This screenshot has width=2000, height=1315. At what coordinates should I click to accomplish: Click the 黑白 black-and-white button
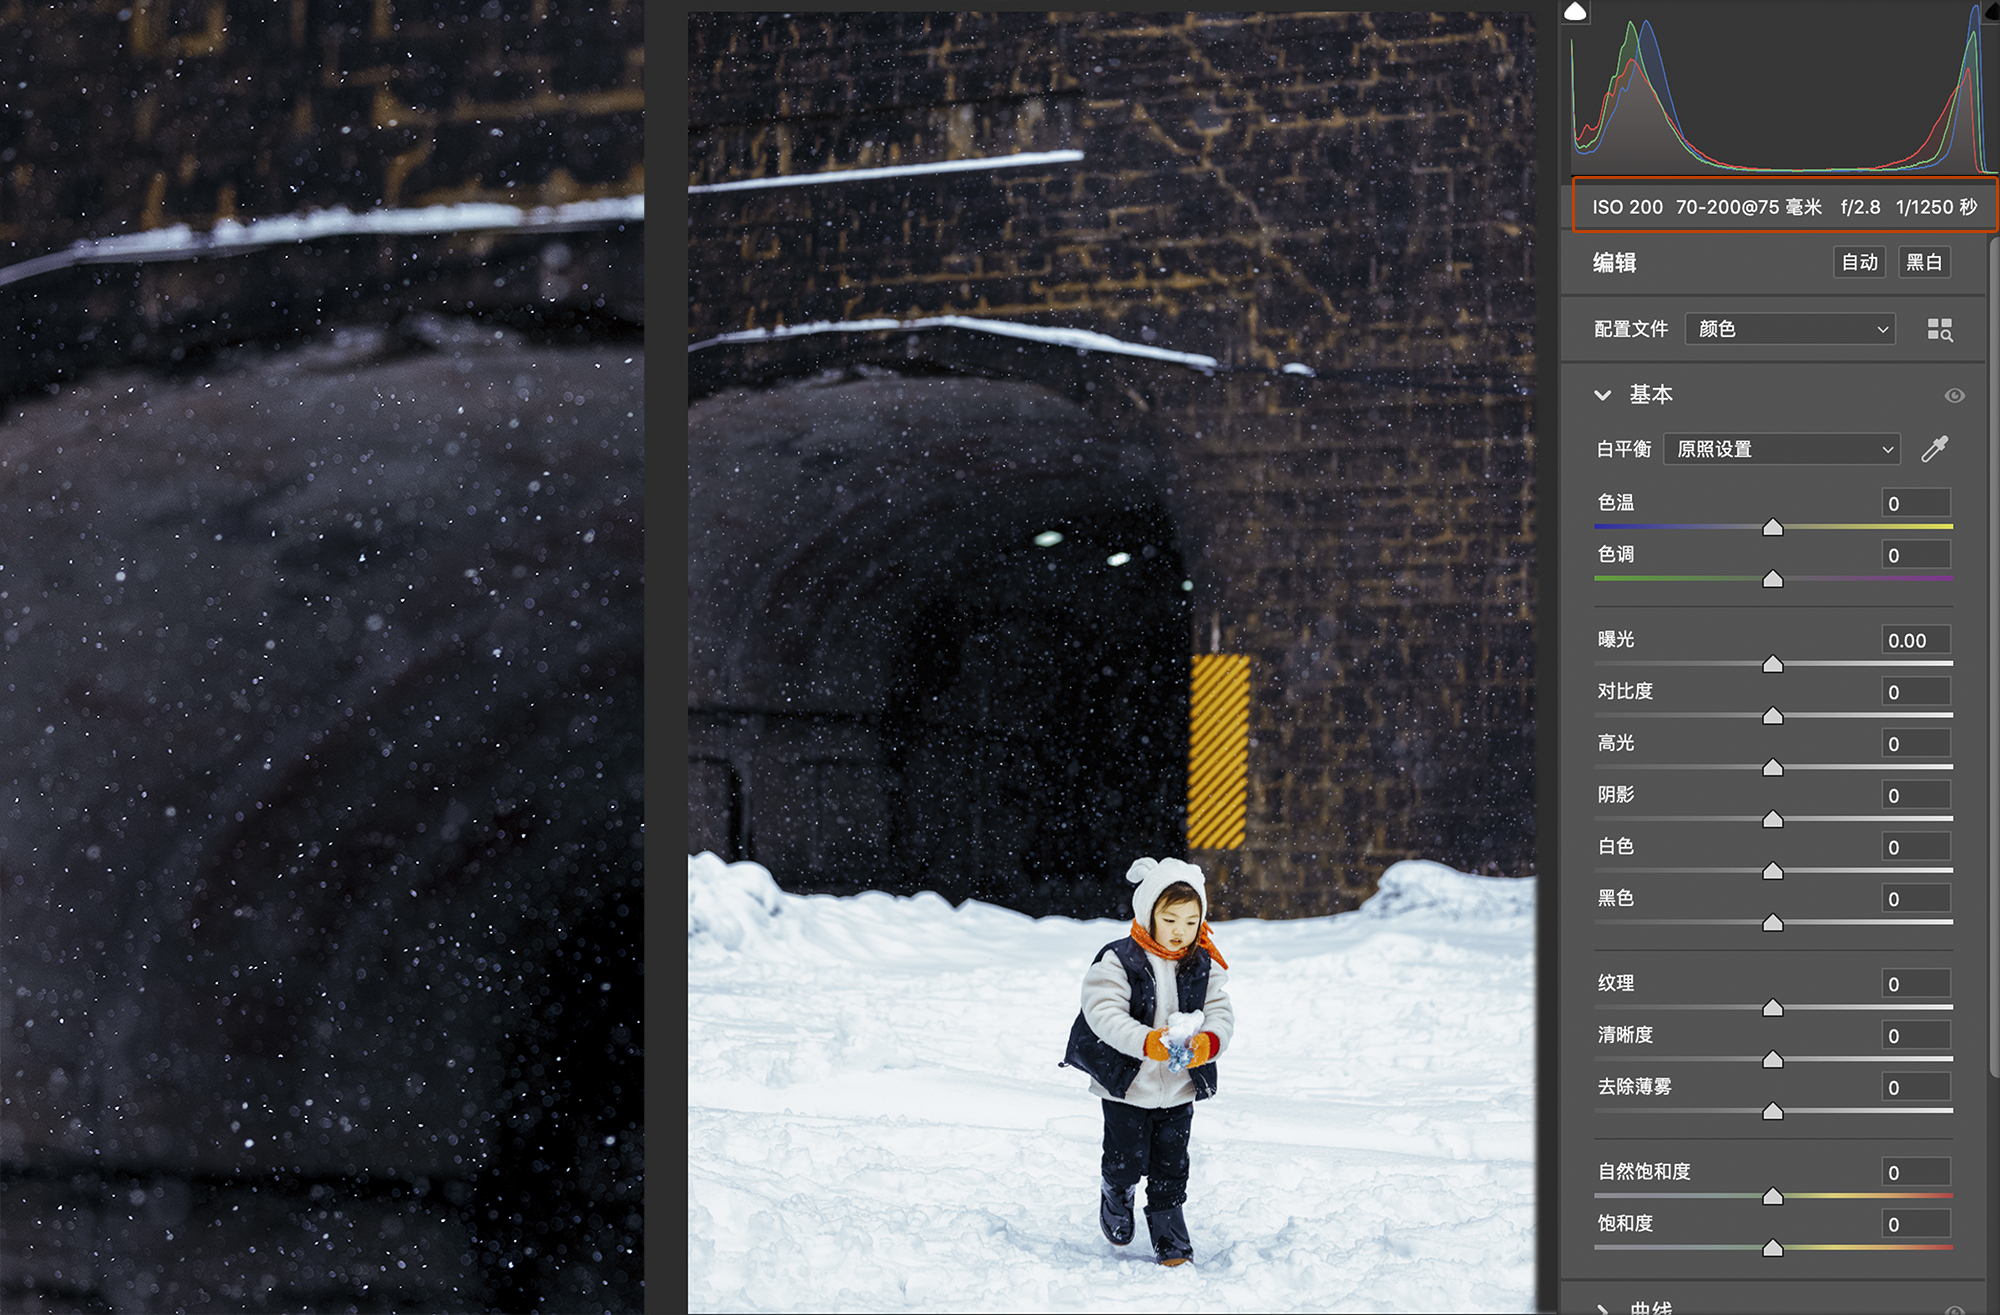(1924, 262)
